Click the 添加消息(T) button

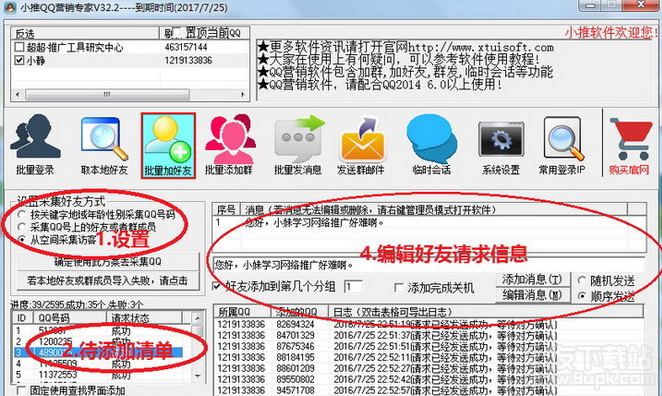tap(533, 280)
